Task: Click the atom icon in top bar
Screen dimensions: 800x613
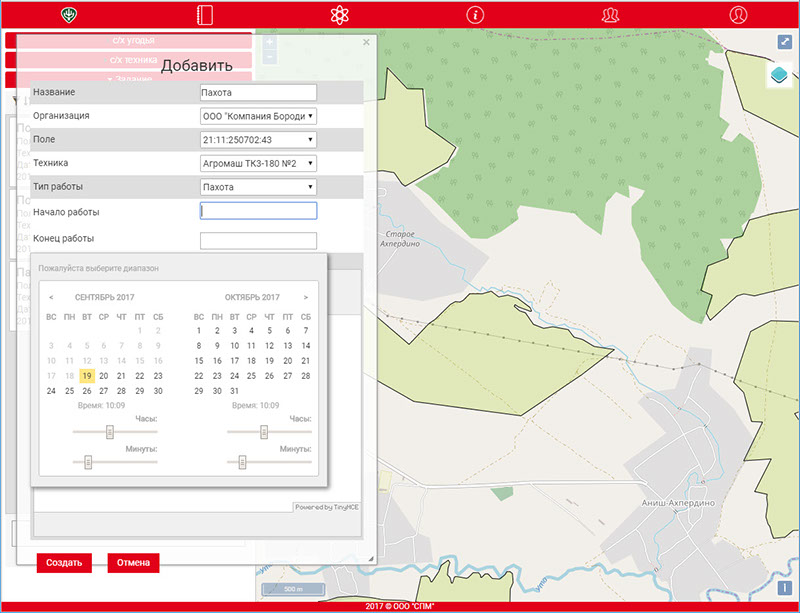Action: (340, 15)
